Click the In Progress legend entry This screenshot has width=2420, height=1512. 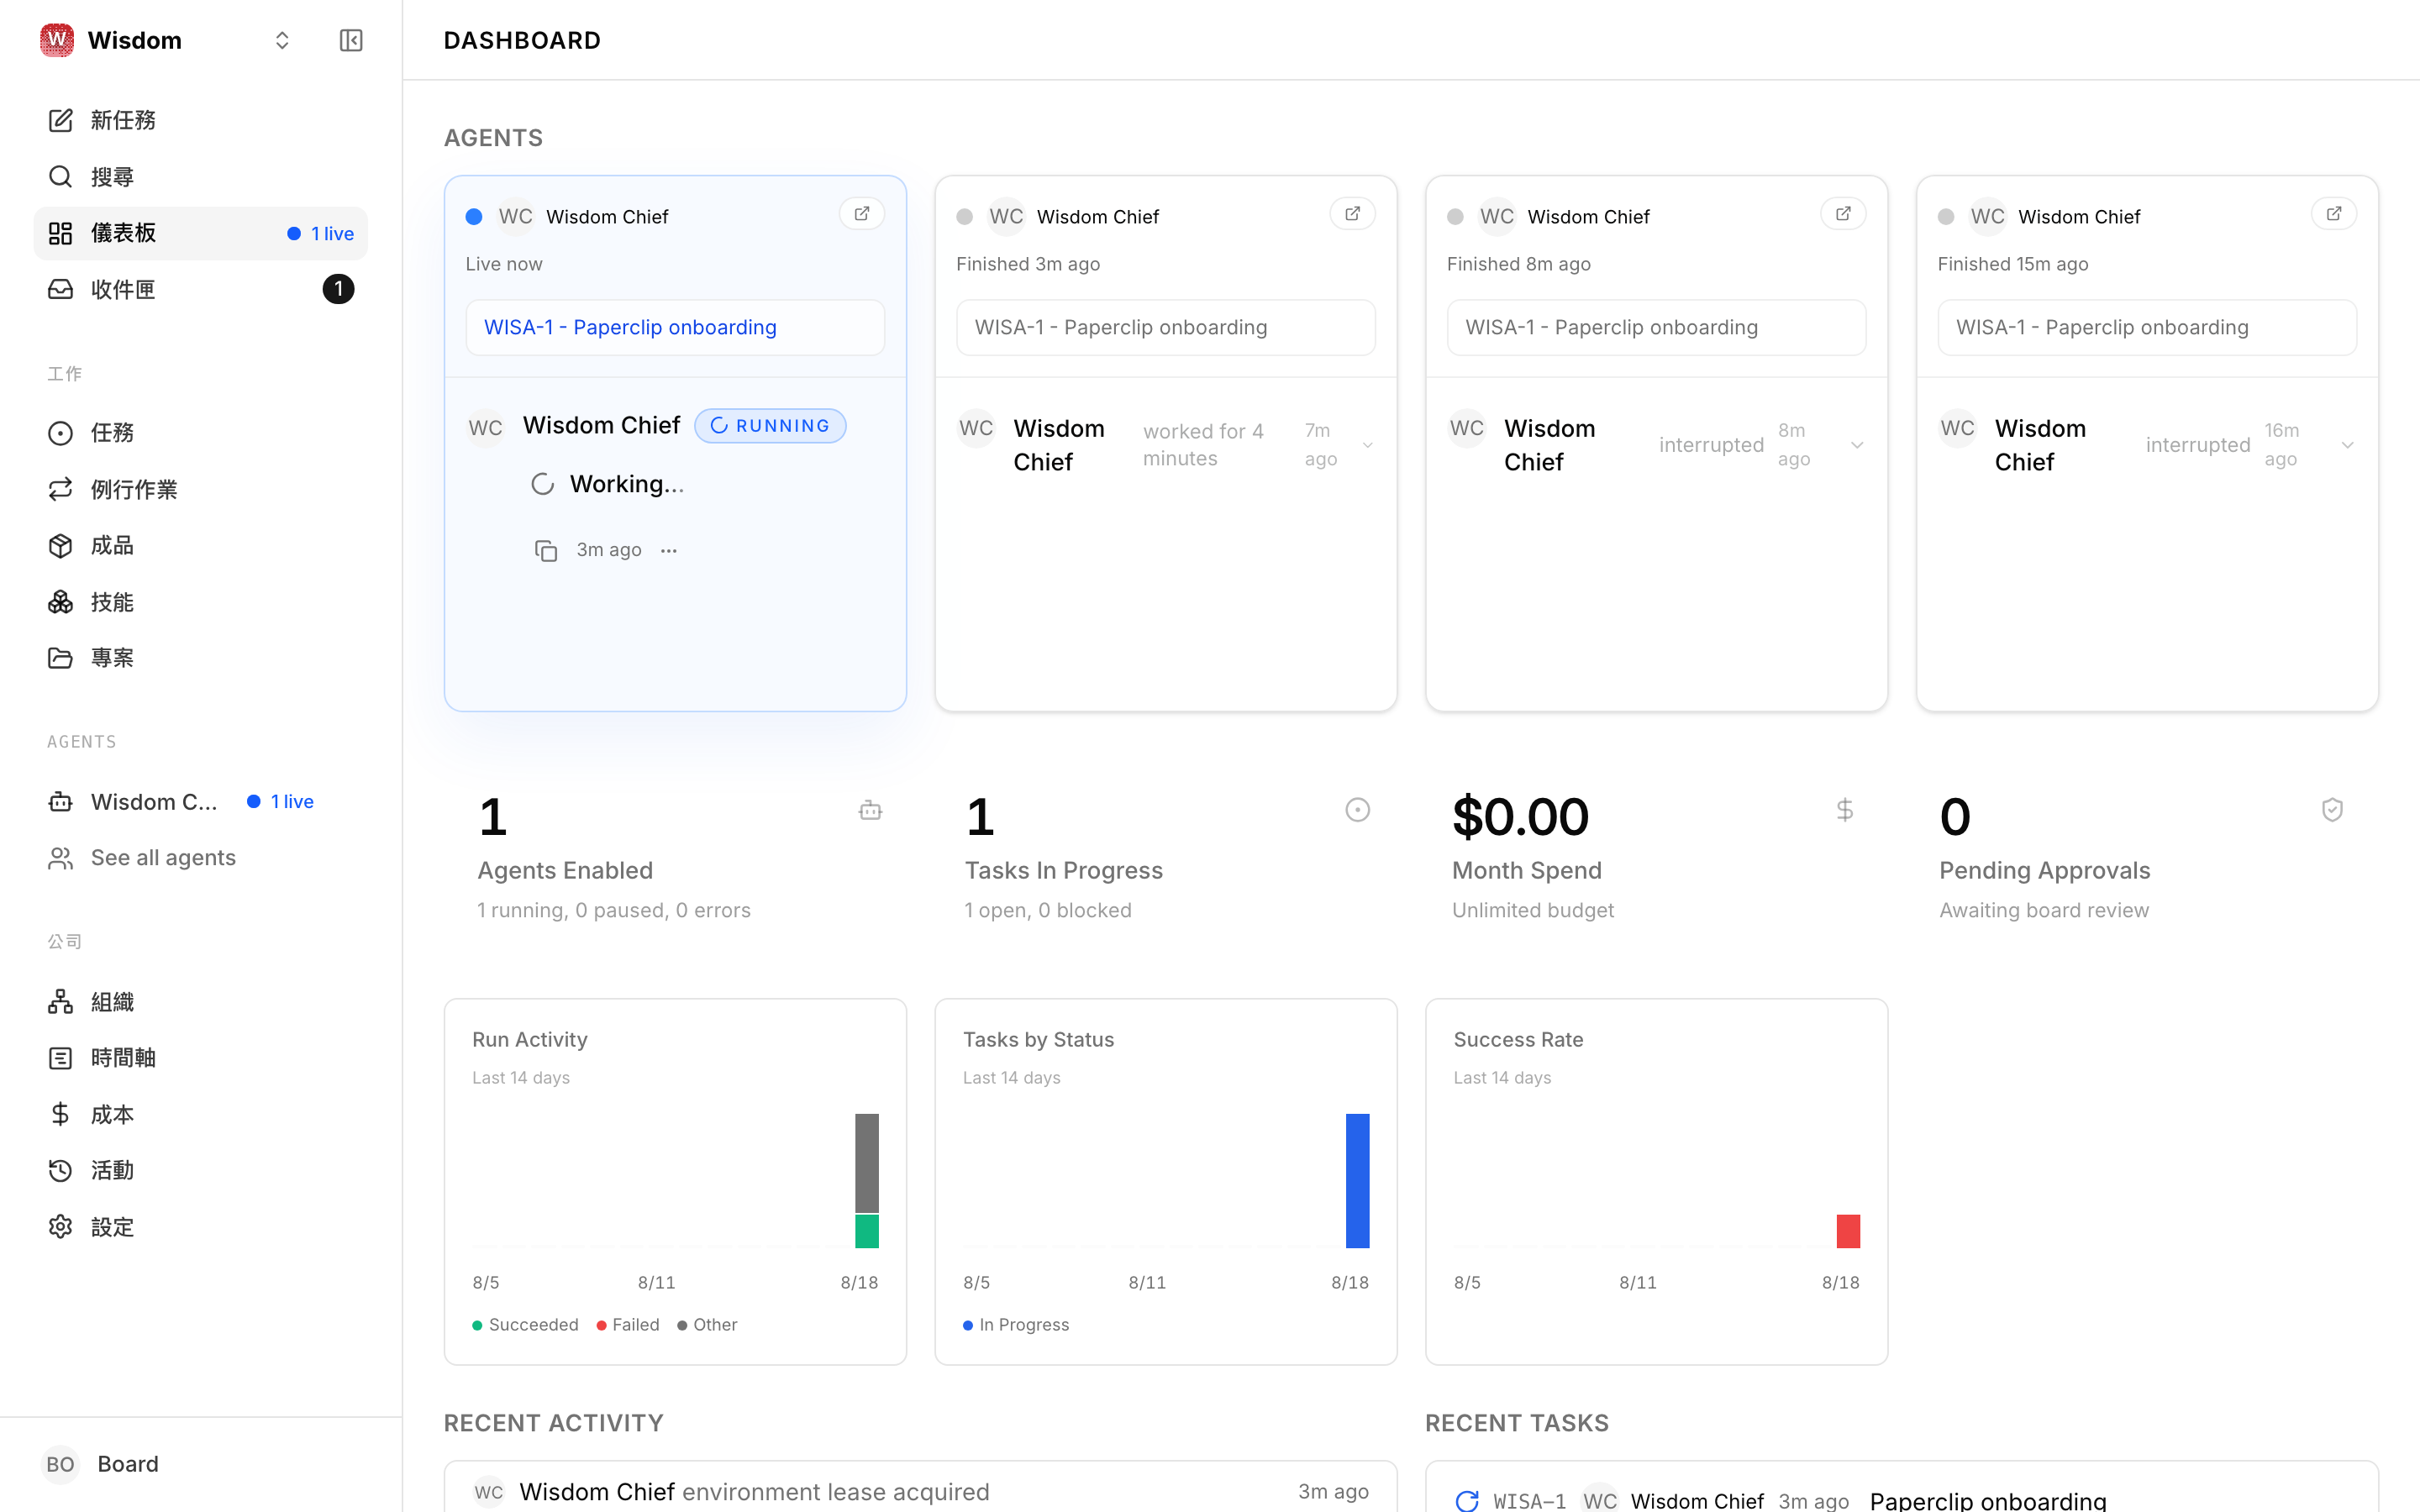pyautogui.click(x=1016, y=1325)
